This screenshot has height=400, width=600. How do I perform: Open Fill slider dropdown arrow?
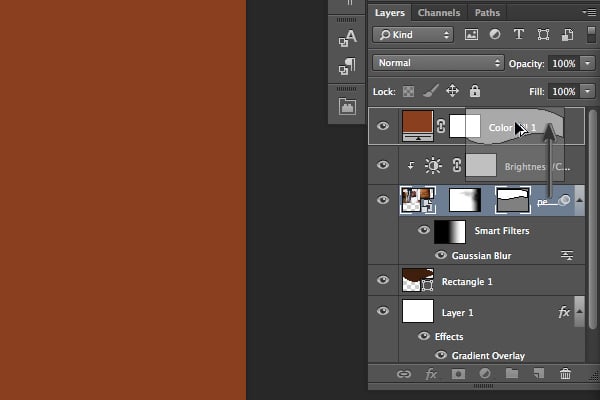(588, 91)
